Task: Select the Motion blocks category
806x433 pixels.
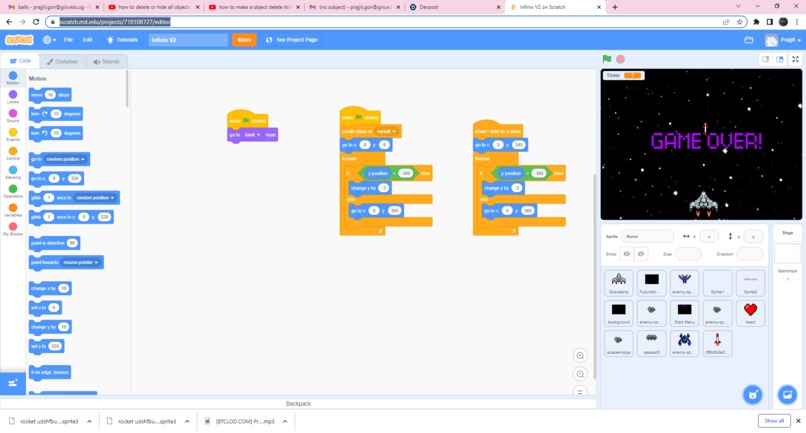Action: [x=13, y=78]
